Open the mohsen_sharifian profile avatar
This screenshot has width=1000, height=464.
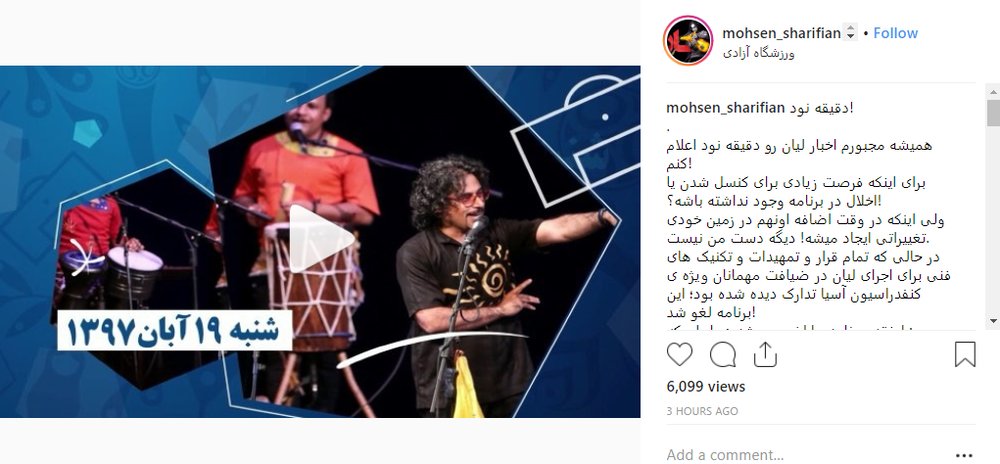tap(688, 41)
